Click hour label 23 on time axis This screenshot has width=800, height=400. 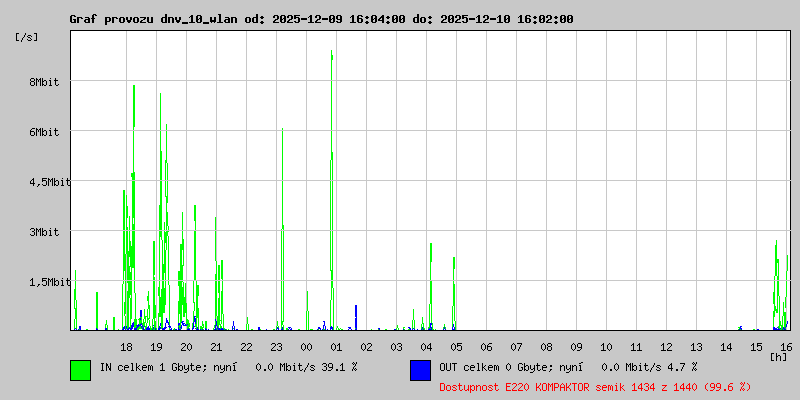tap(277, 347)
